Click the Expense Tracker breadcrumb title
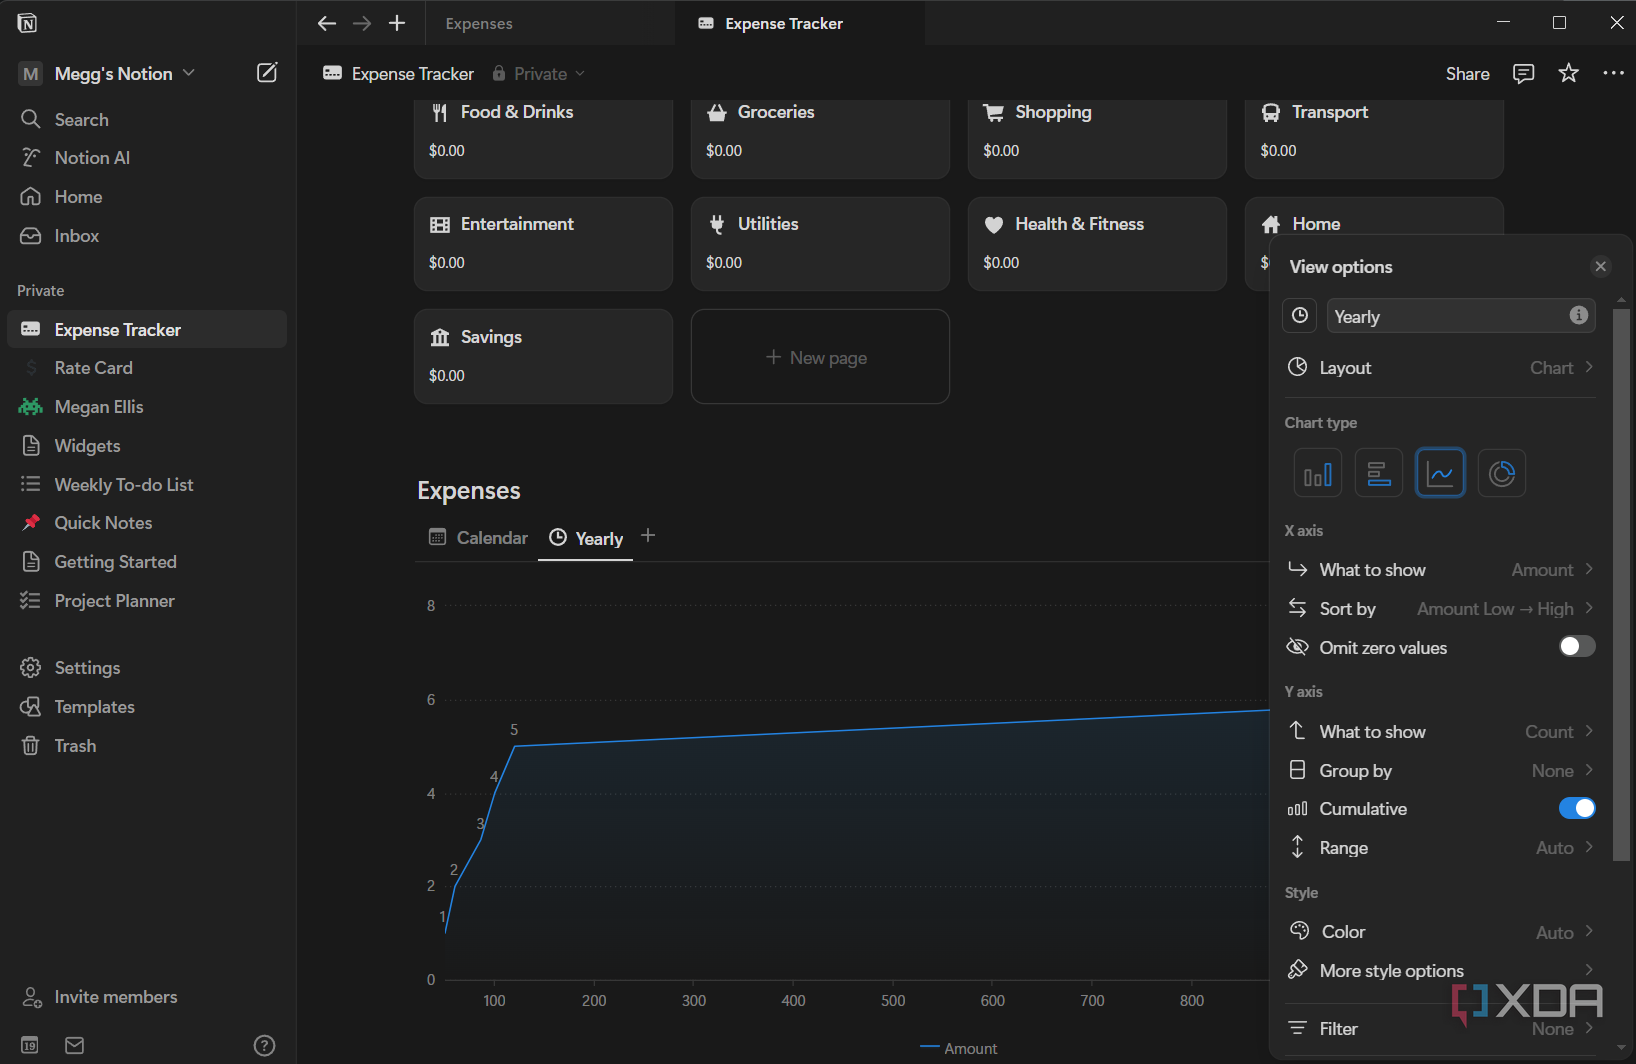 tap(398, 74)
